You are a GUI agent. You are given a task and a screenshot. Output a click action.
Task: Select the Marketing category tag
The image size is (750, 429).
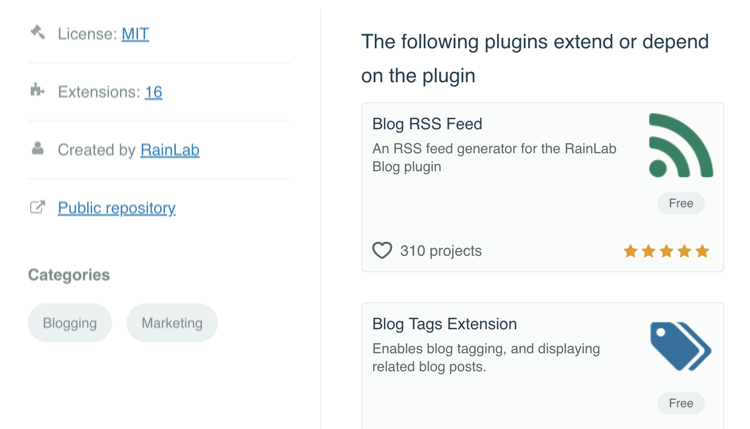(172, 323)
